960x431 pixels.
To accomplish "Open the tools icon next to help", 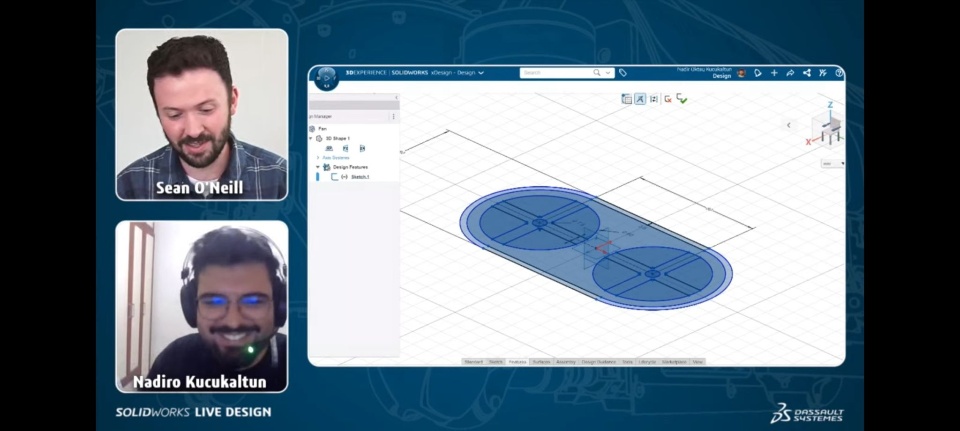I will tap(823, 73).
